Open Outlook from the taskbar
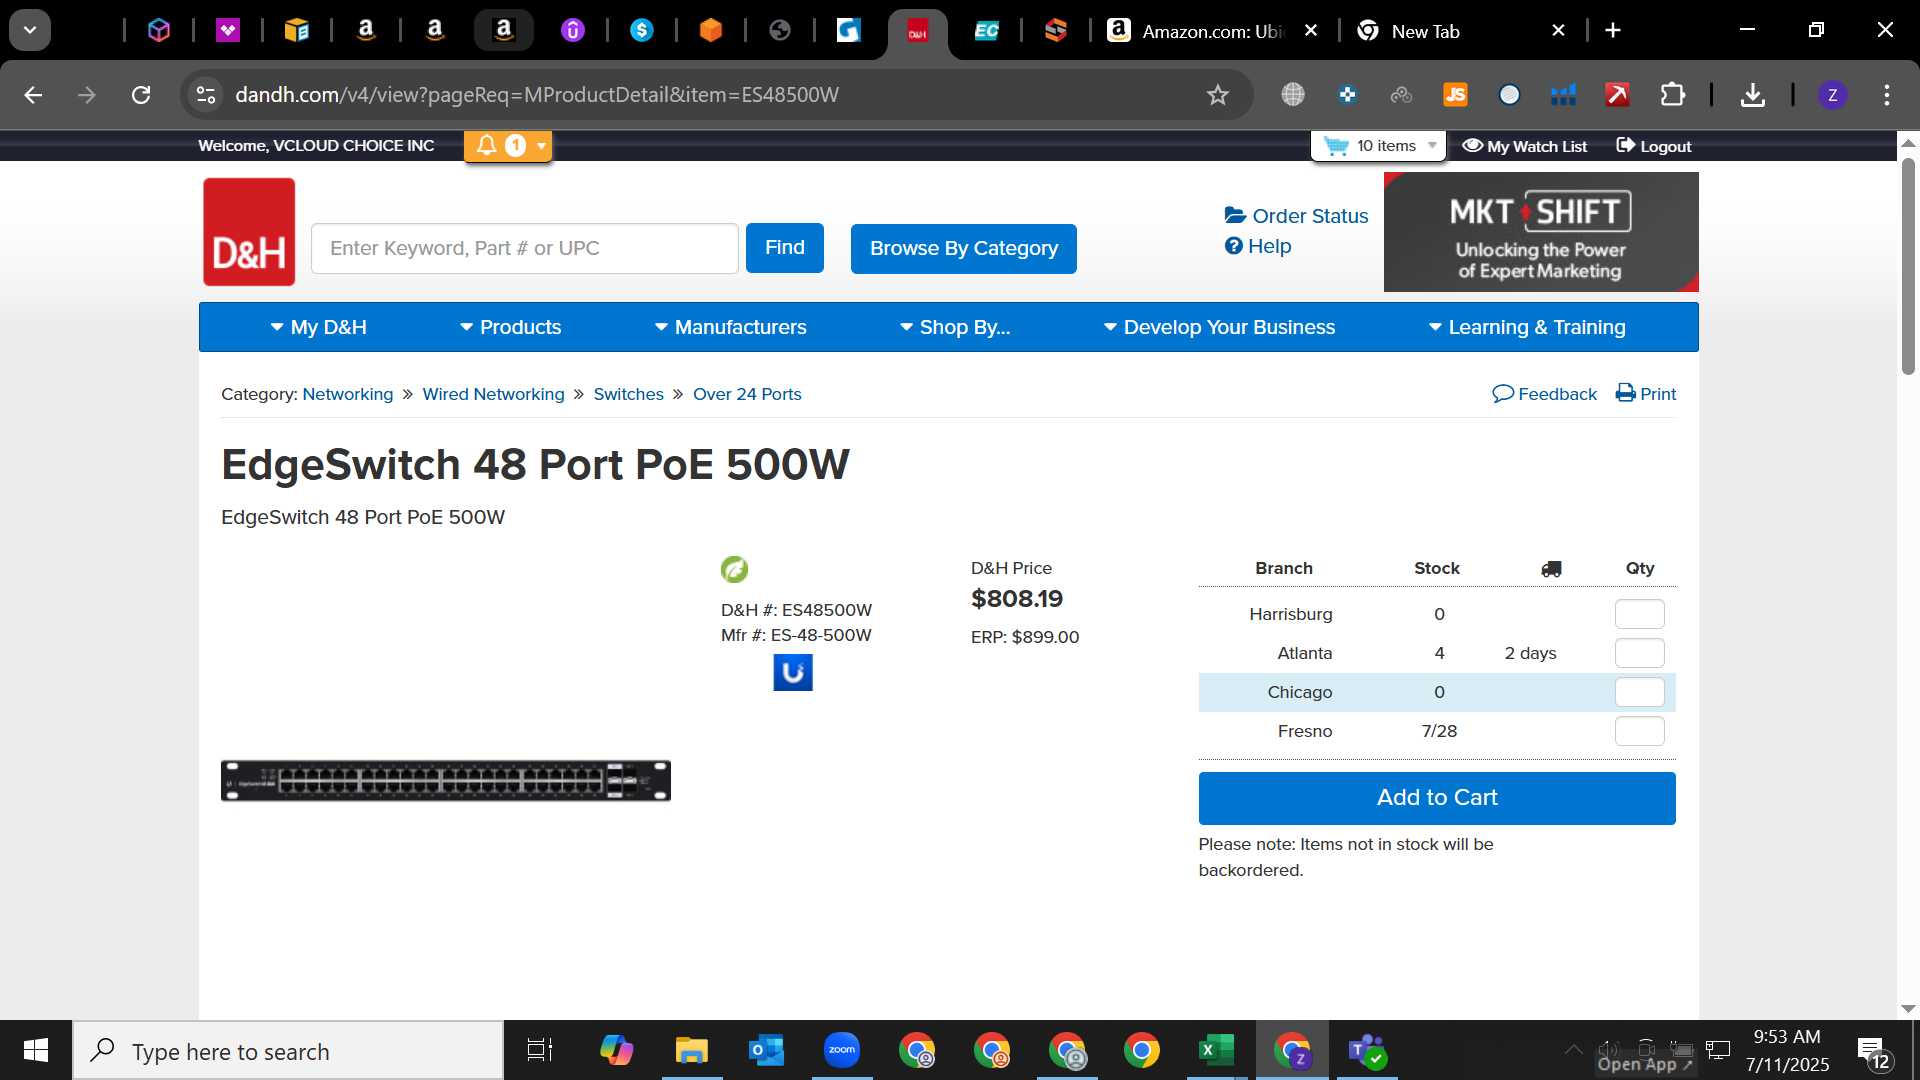Screen dimensions: 1920x1080 766,1051
